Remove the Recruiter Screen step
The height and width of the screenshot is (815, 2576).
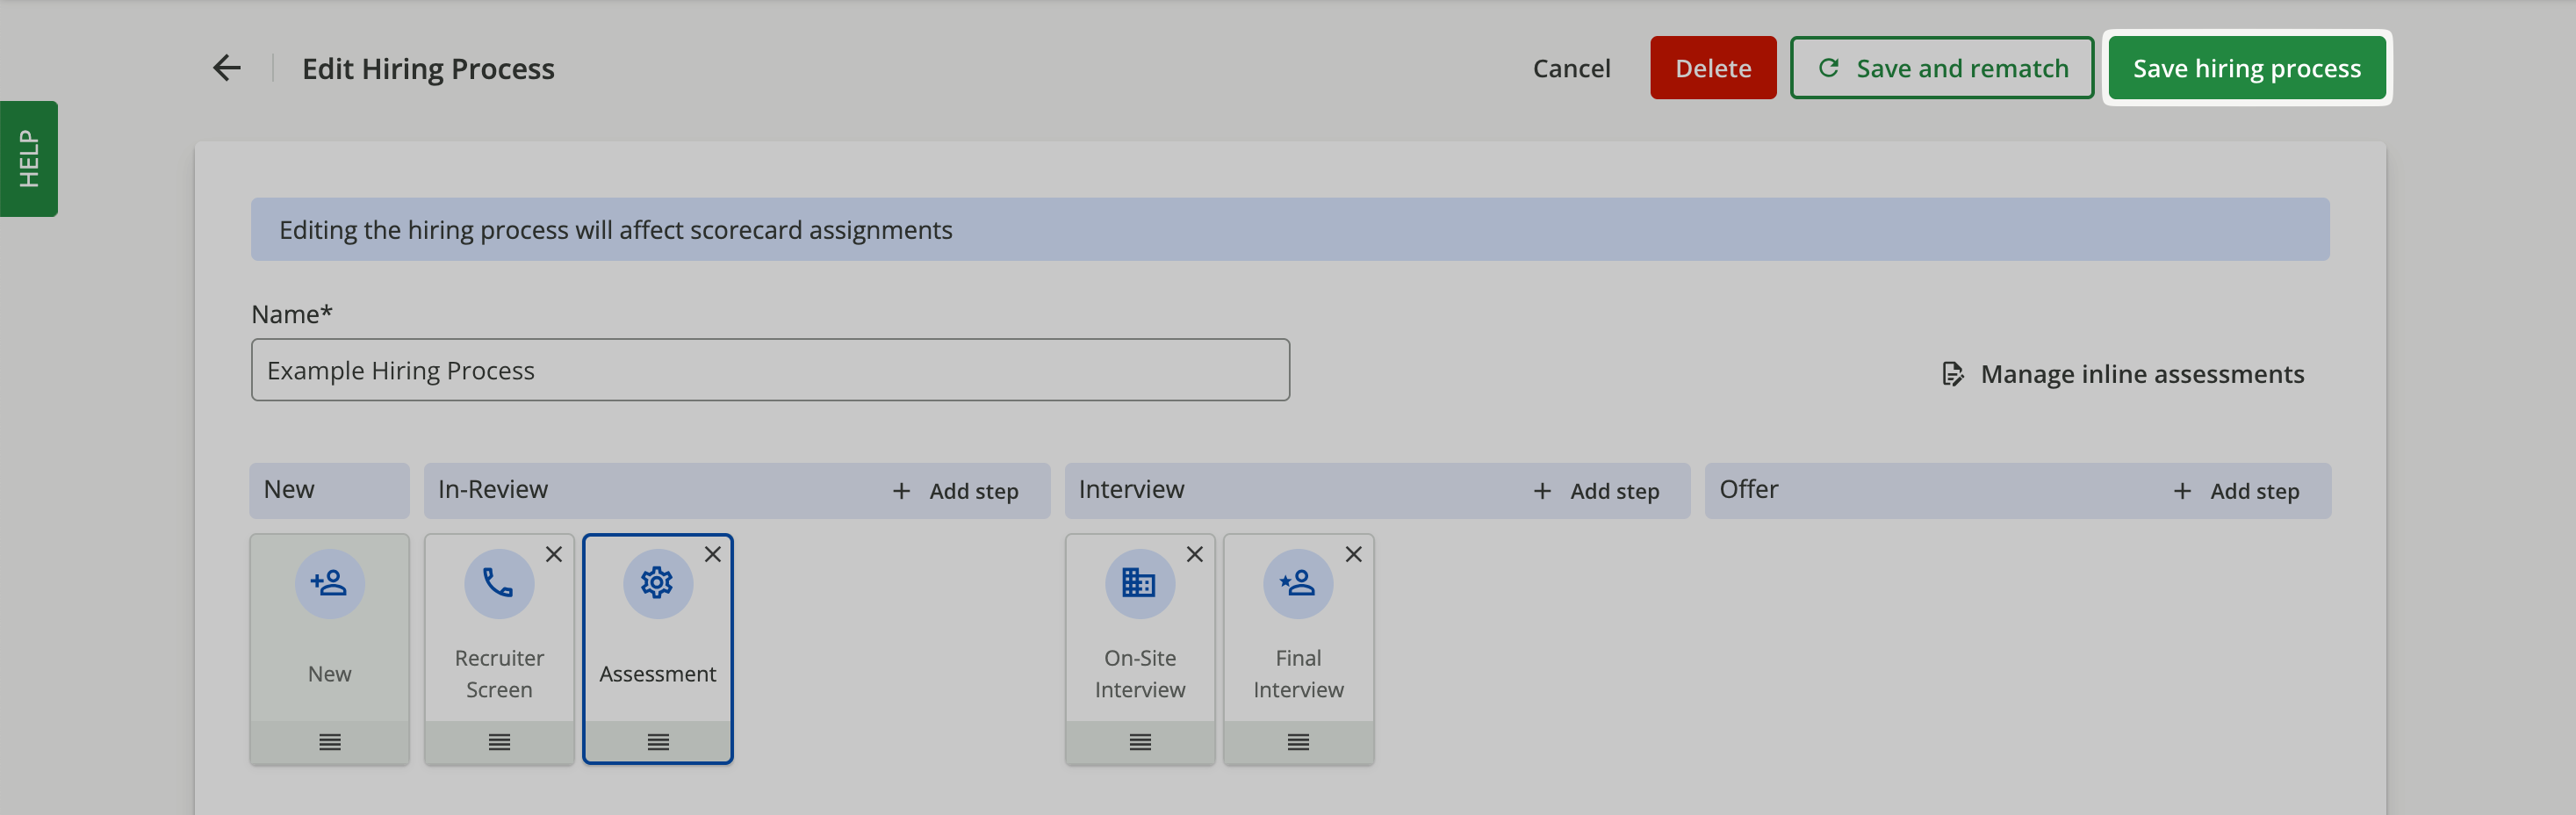click(554, 554)
